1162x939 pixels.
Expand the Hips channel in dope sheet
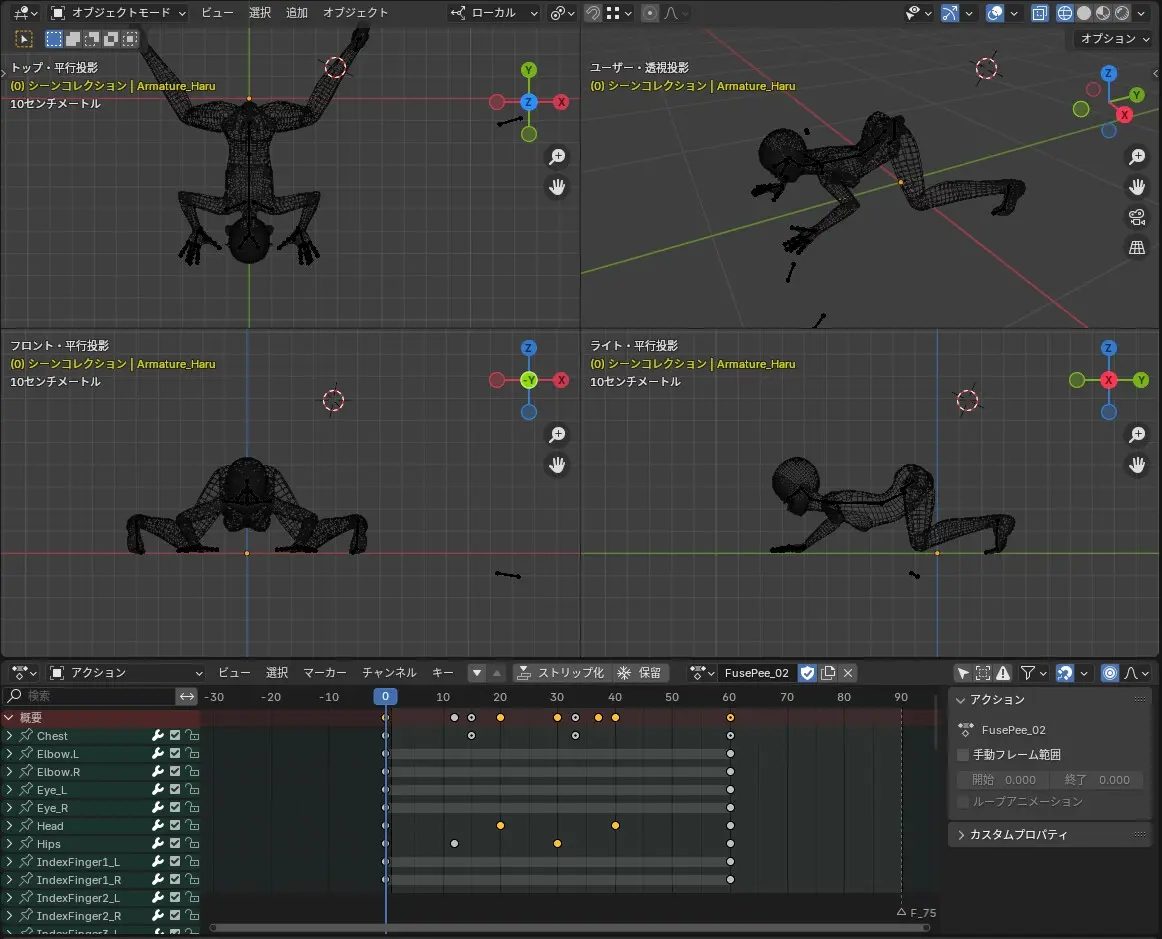tap(9, 844)
